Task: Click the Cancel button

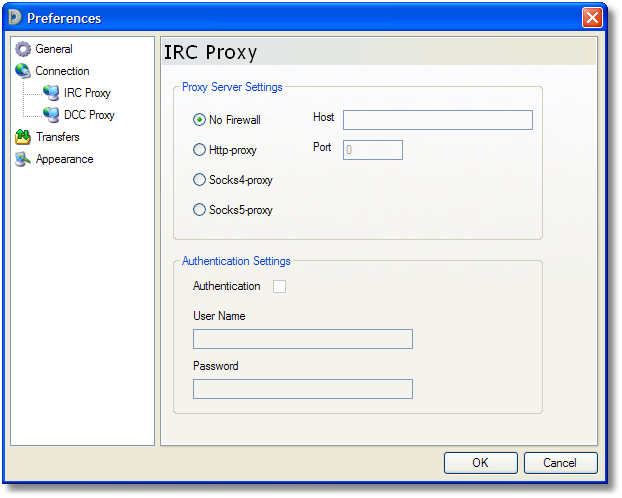Action: pos(561,463)
